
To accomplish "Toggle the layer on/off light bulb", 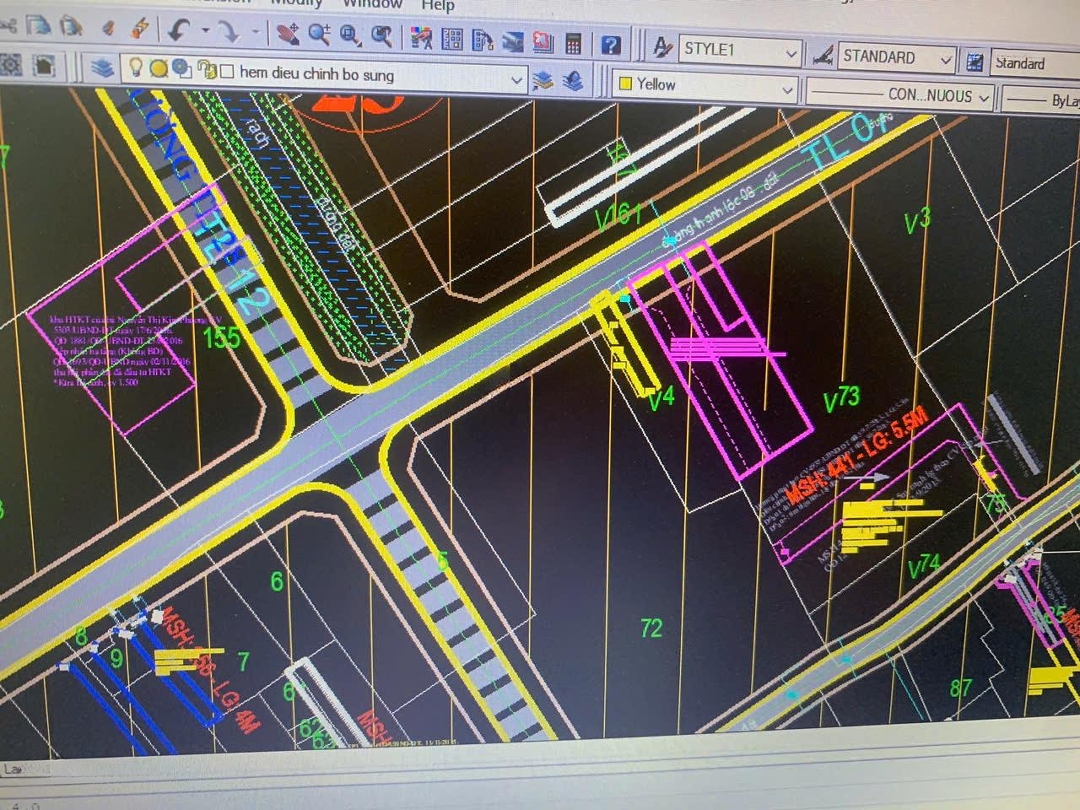I will point(134,68).
